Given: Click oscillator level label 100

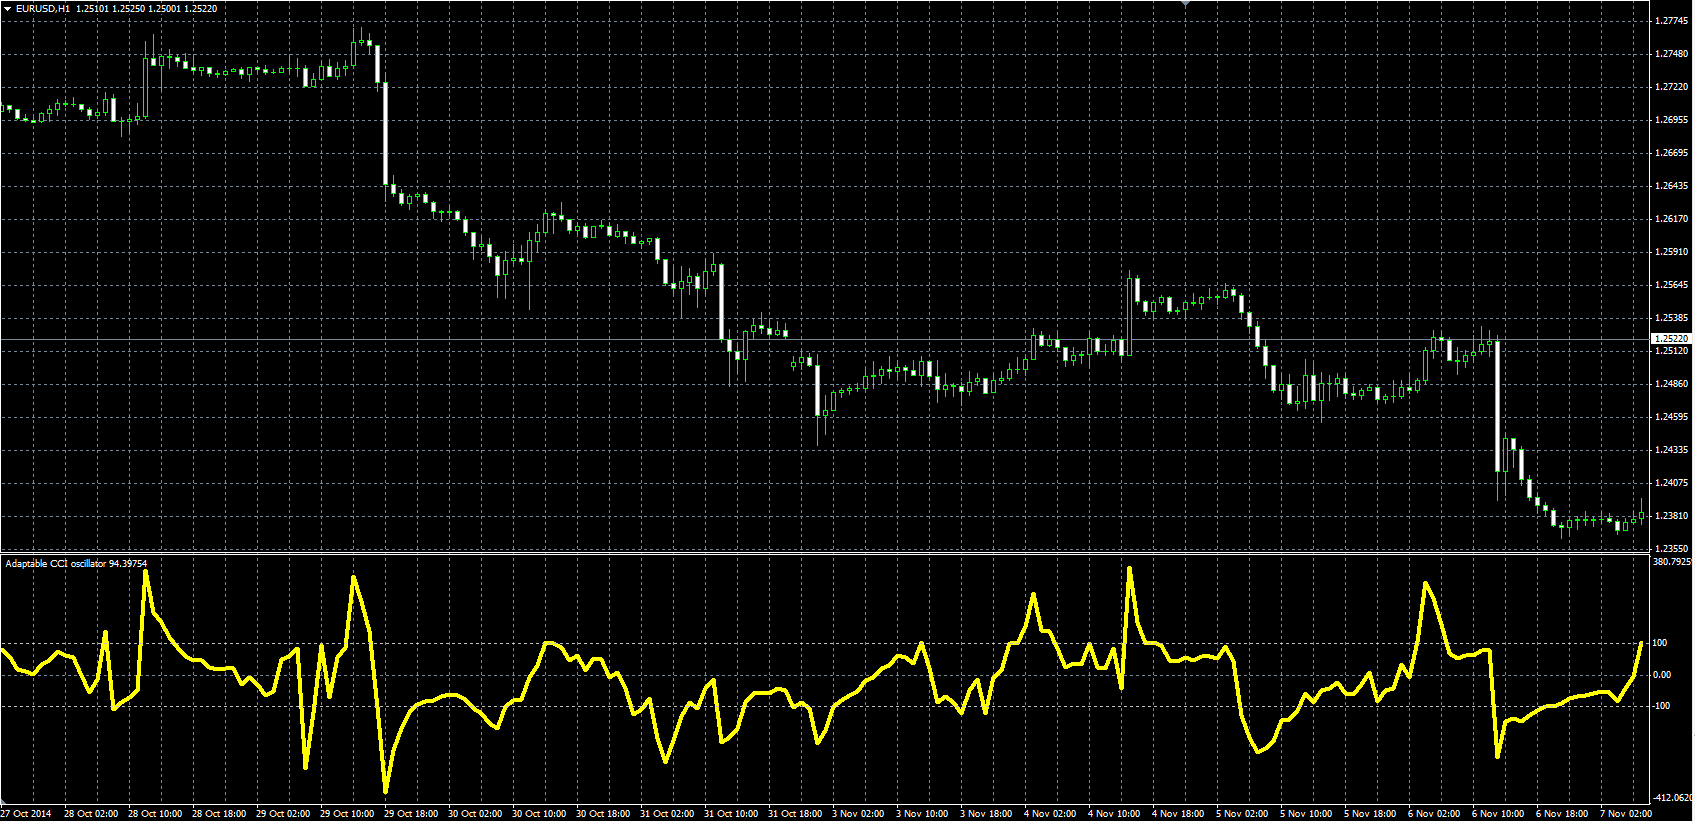Looking at the screenshot, I should [x=1660, y=643].
